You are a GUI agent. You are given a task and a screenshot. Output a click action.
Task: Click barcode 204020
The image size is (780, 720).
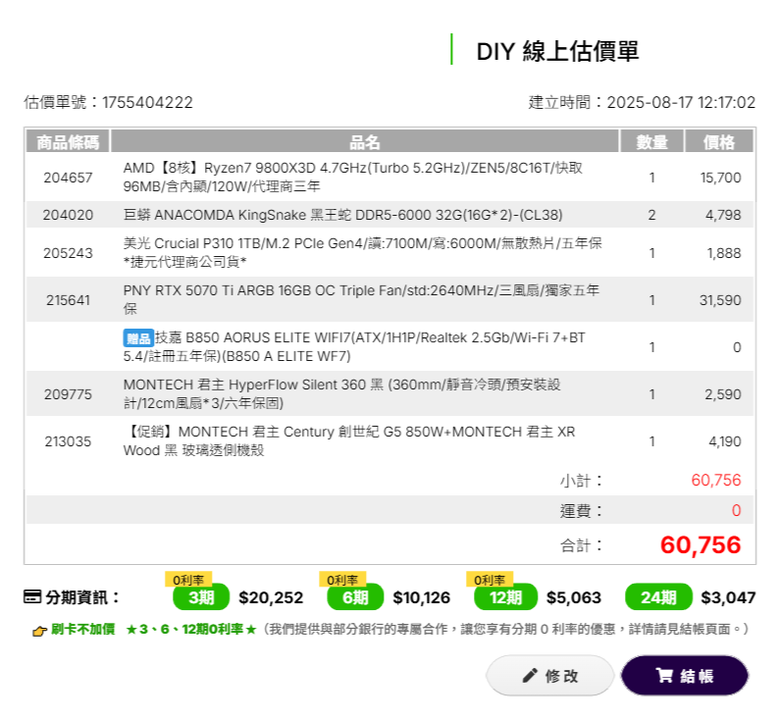tap(68, 215)
